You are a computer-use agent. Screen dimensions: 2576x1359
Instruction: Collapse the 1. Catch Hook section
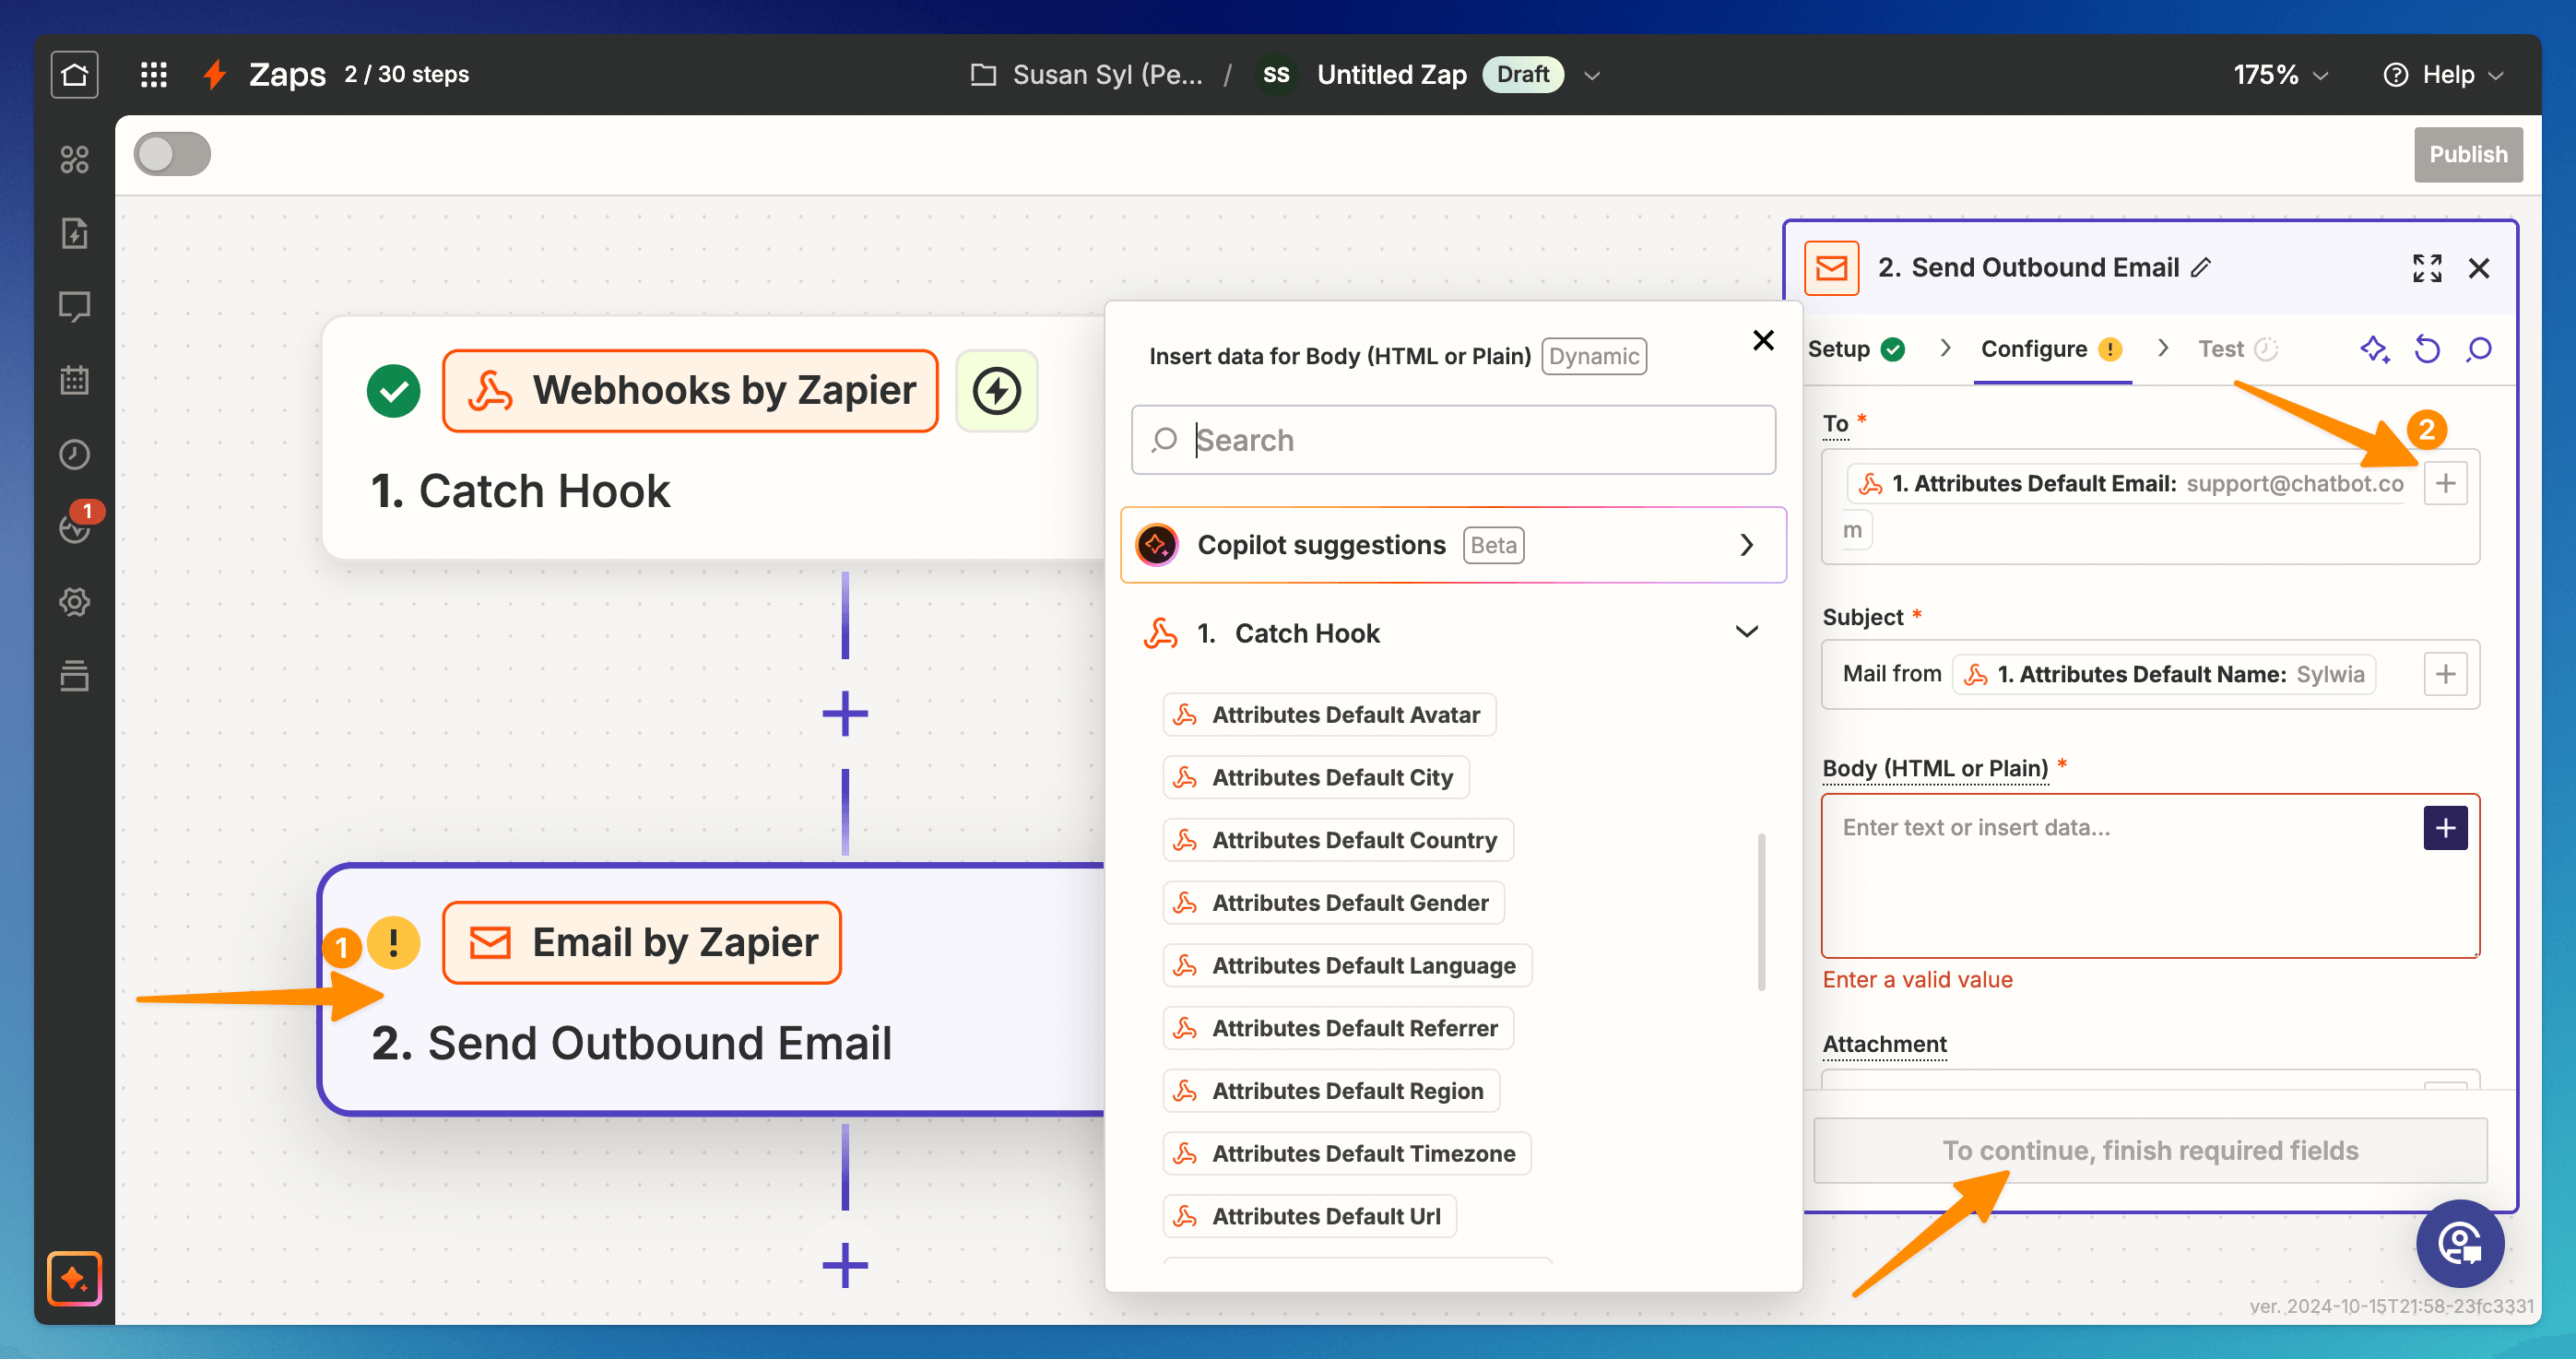pyautogui.click(x=1746, y=632)
